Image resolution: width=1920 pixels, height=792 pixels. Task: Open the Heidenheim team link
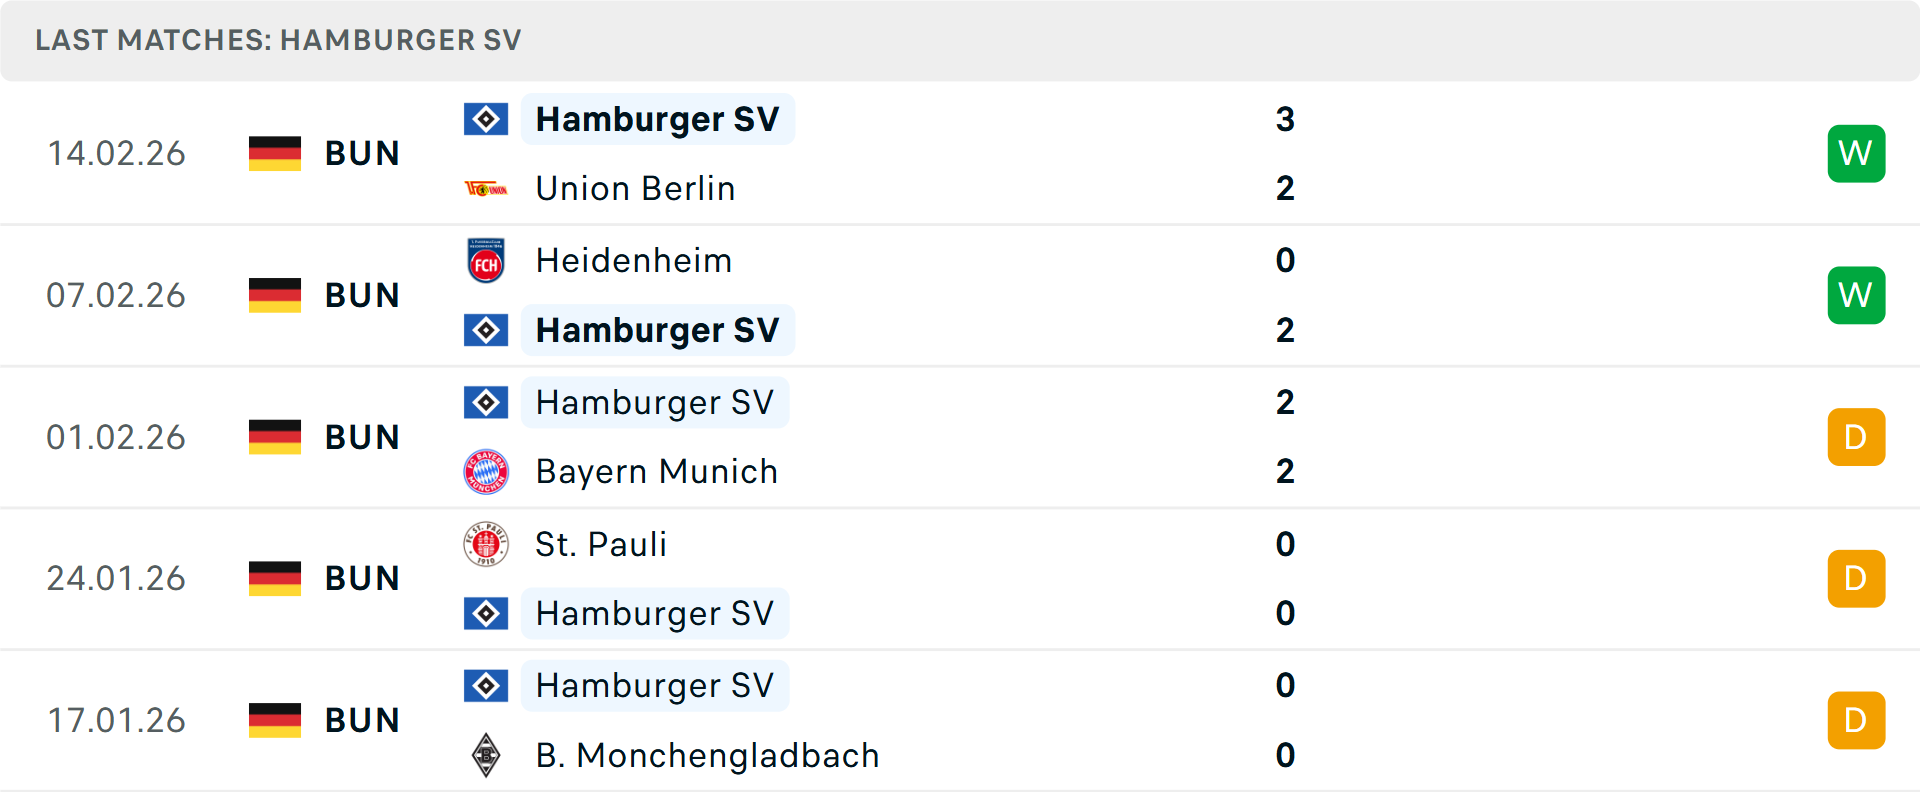[634, 261]
